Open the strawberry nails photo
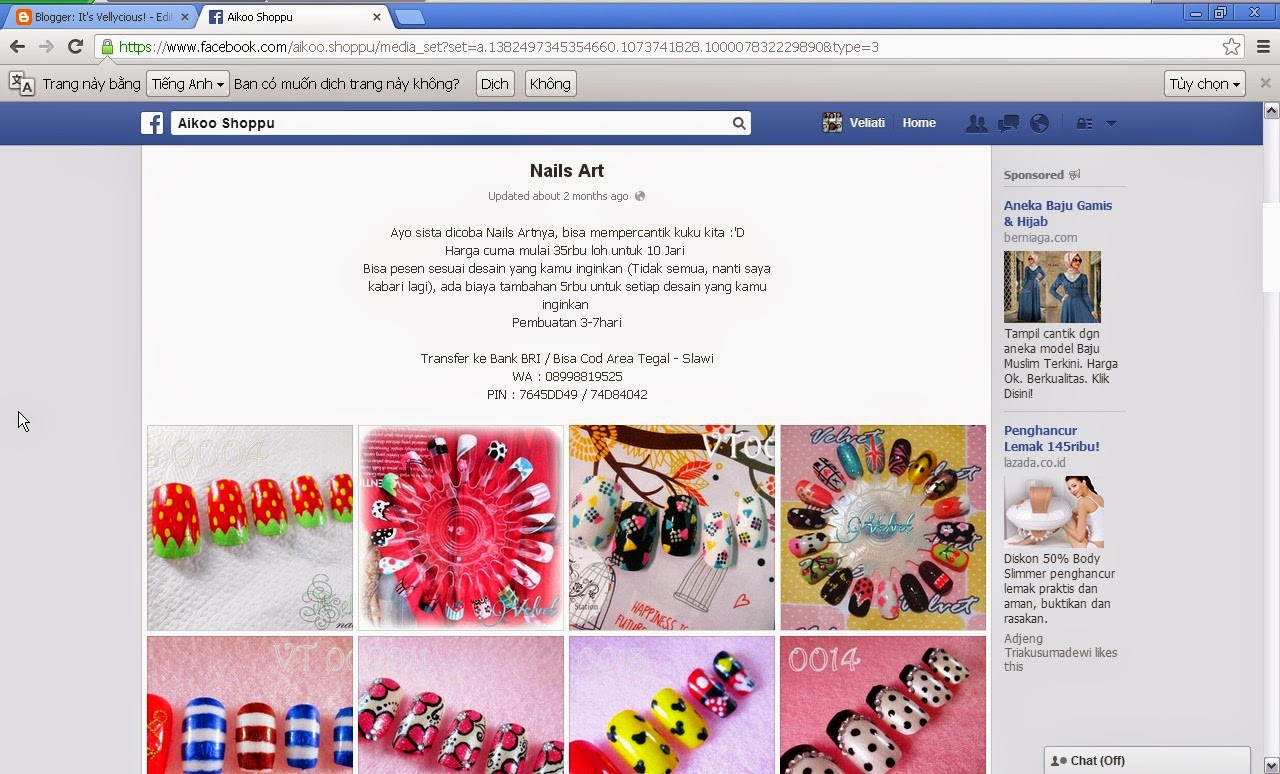 point(250,528)
